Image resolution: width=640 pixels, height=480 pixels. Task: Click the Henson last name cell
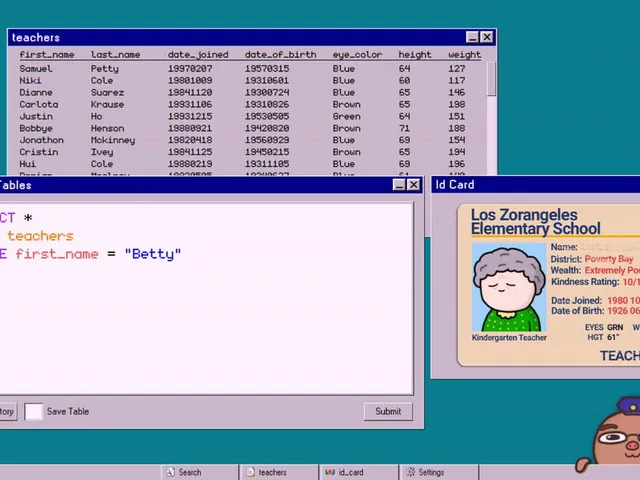click(x=107, y=128)
